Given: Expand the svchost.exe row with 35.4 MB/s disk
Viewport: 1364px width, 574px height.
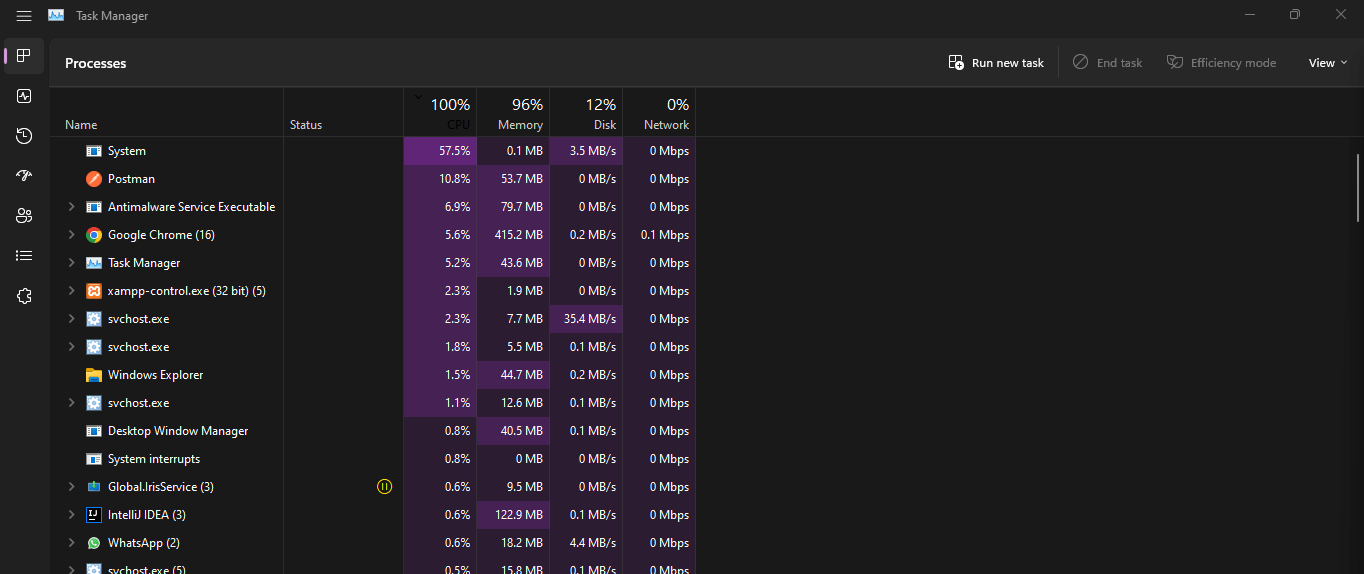Looking at the screenshot, I should tap(71, 319).
